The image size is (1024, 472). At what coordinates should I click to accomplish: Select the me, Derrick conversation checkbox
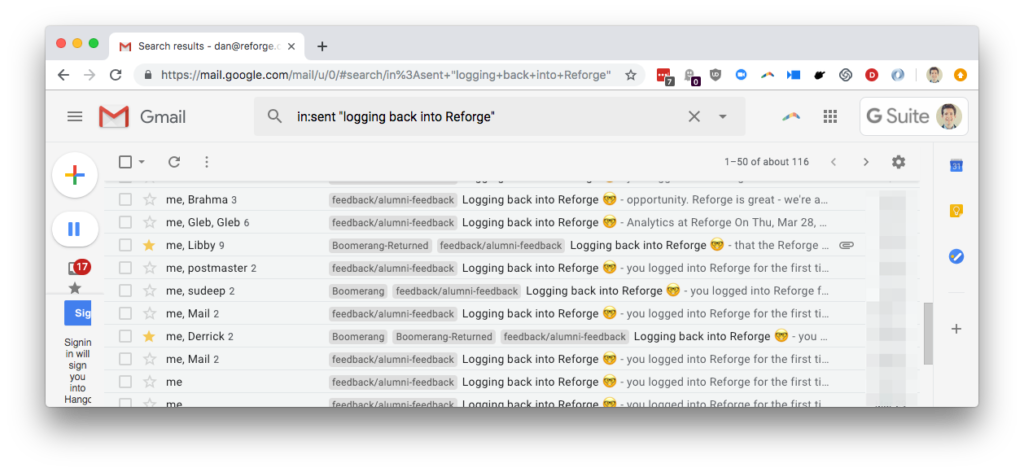point(125,337)
